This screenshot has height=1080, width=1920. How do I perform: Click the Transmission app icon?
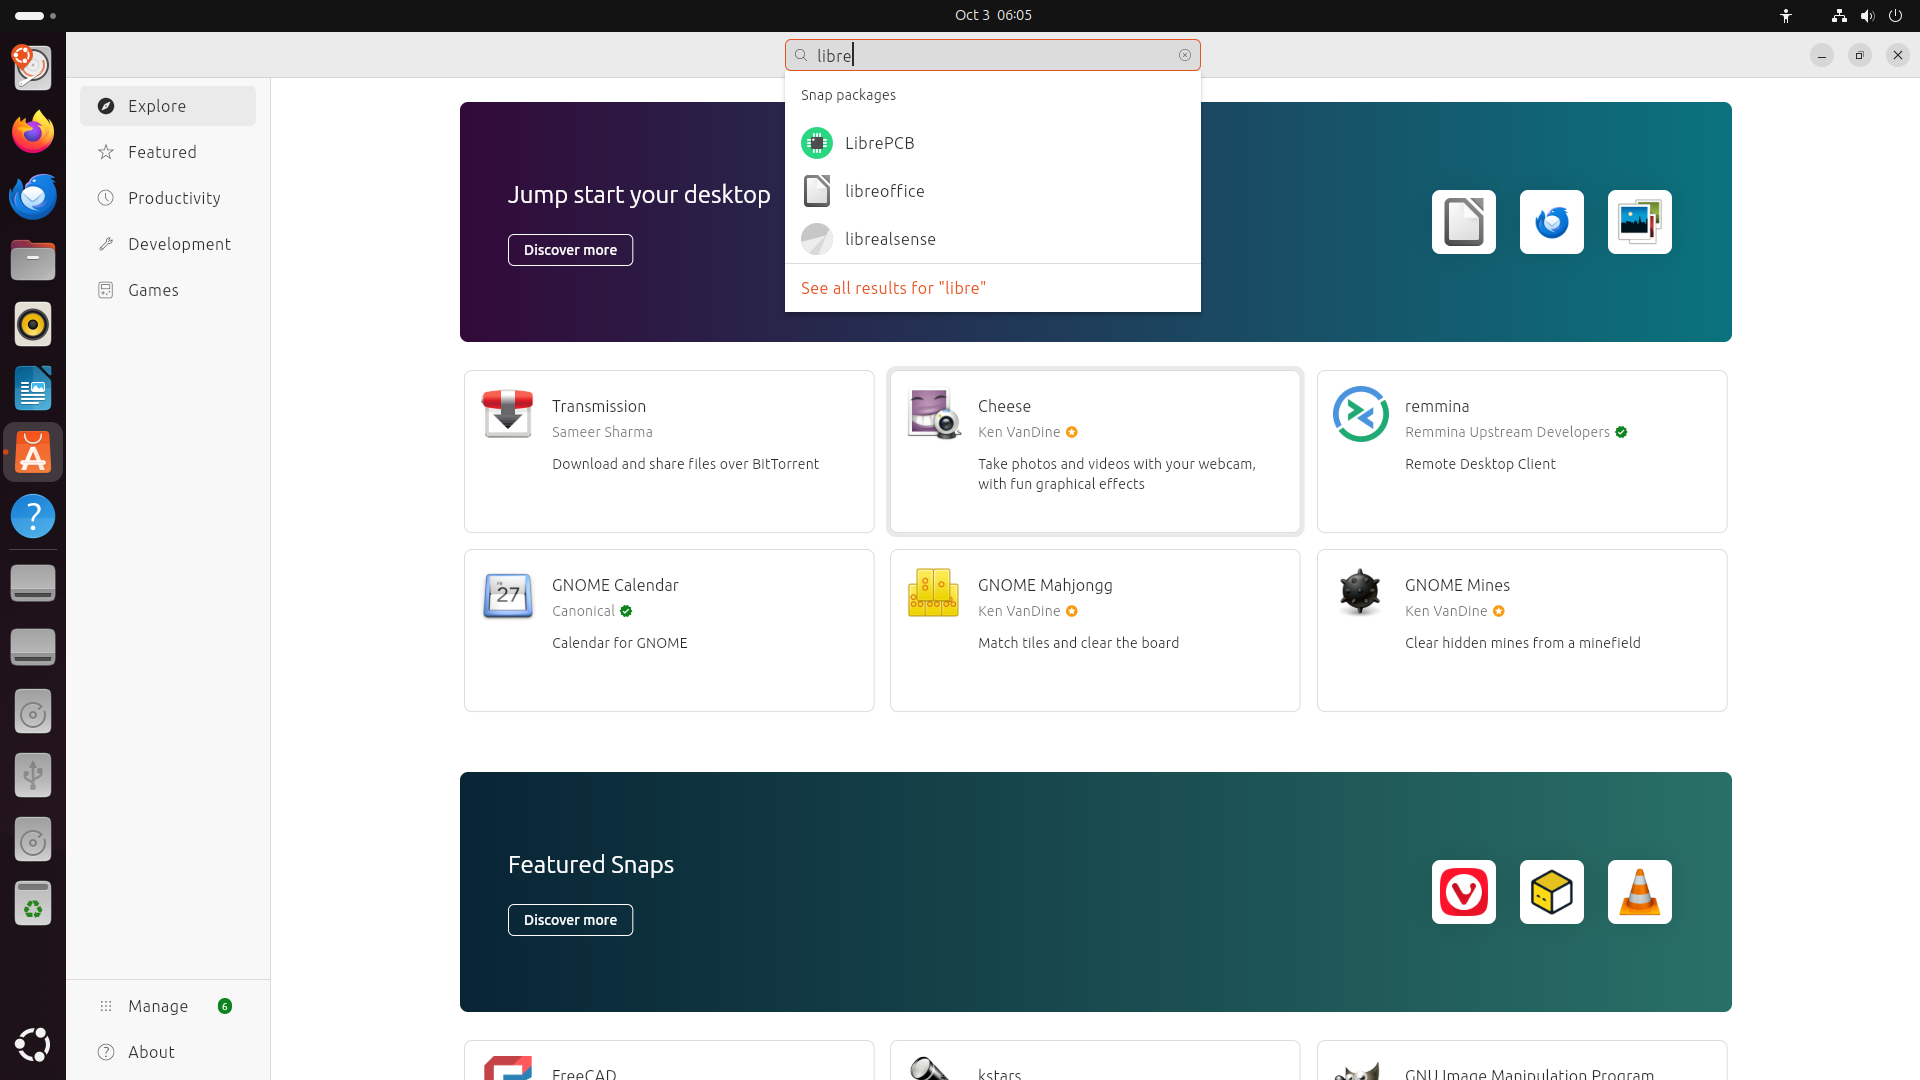click(x=508, y=414)
